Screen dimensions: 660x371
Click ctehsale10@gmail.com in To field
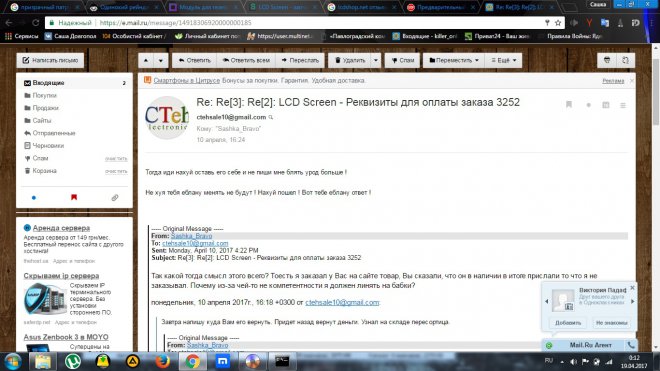(195, 243)
